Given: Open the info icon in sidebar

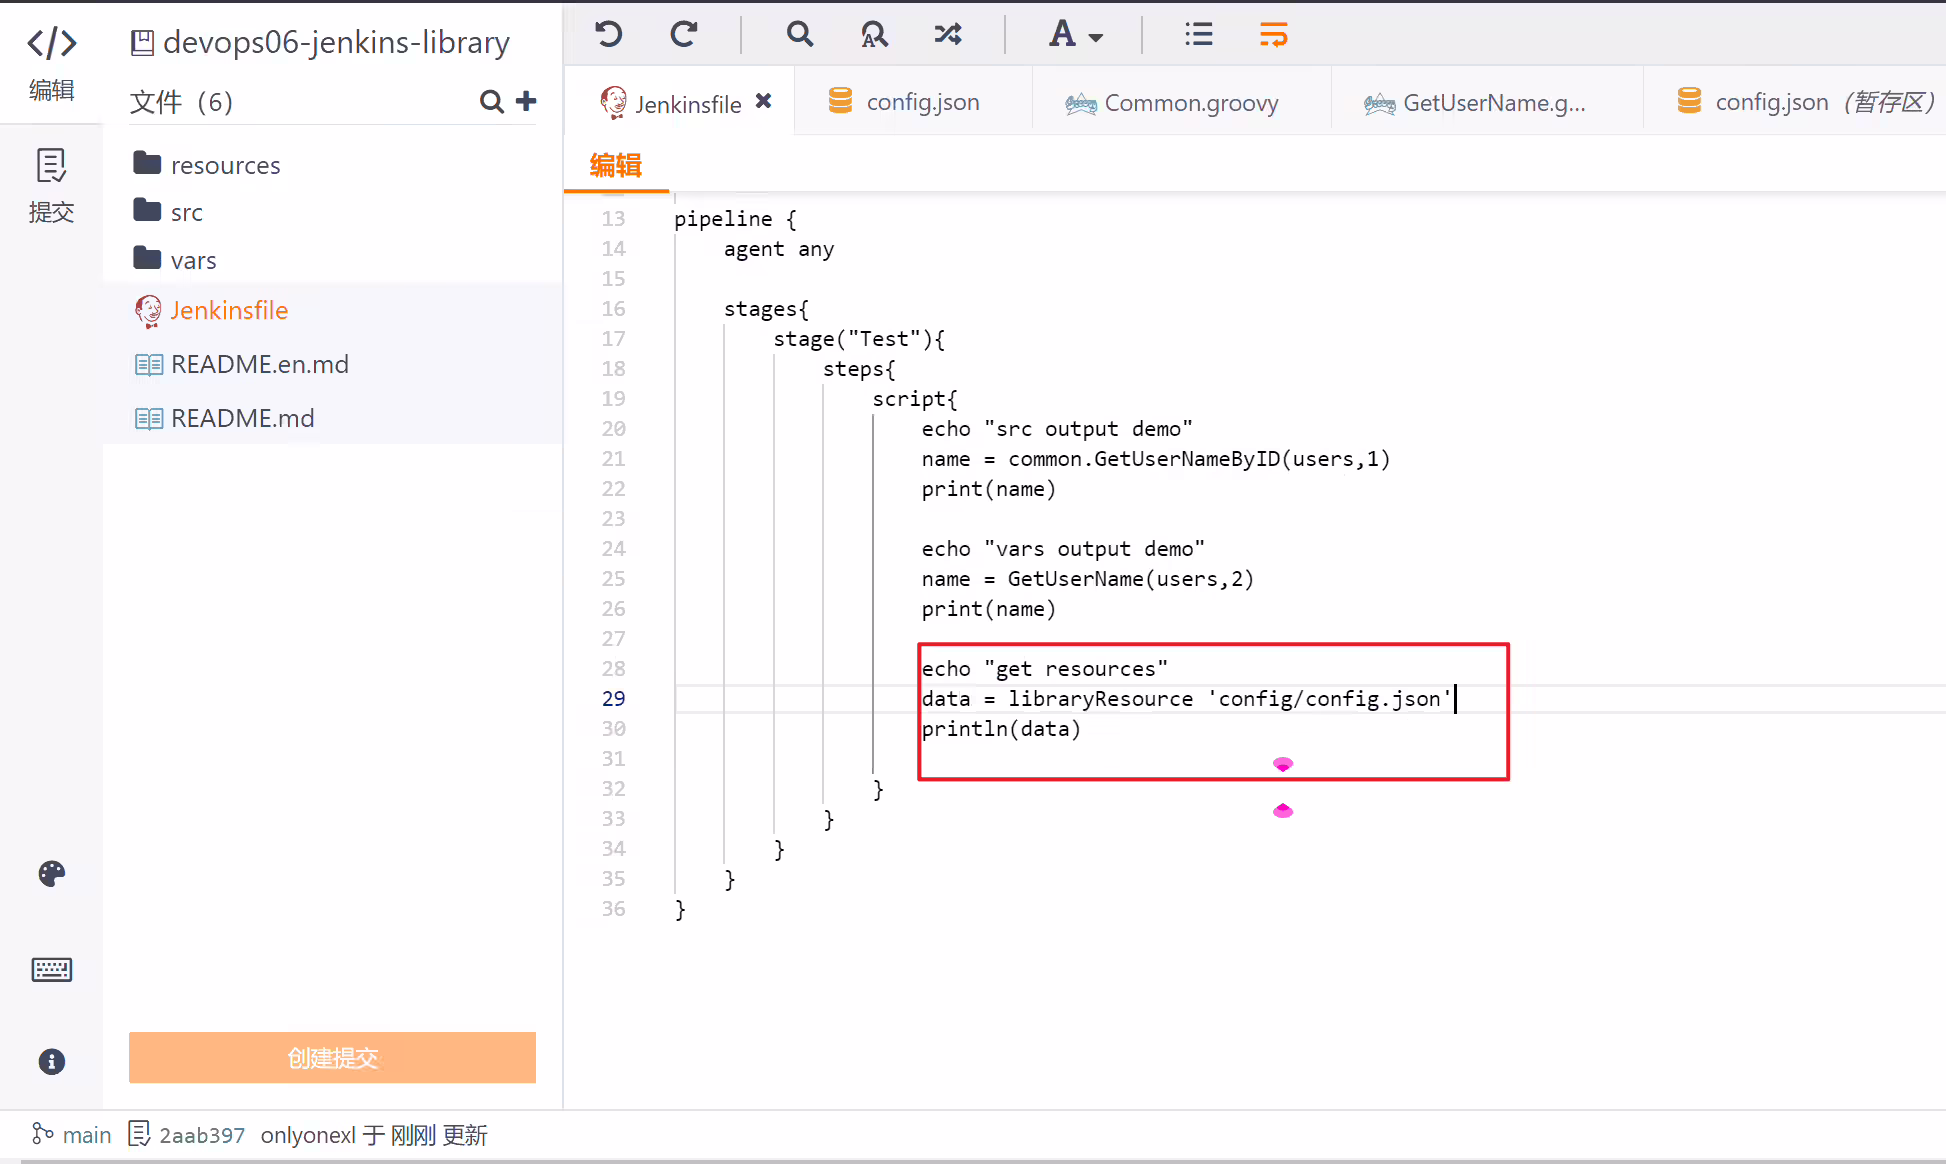Looking at the screenshot, I should (x=52, y=1061).
